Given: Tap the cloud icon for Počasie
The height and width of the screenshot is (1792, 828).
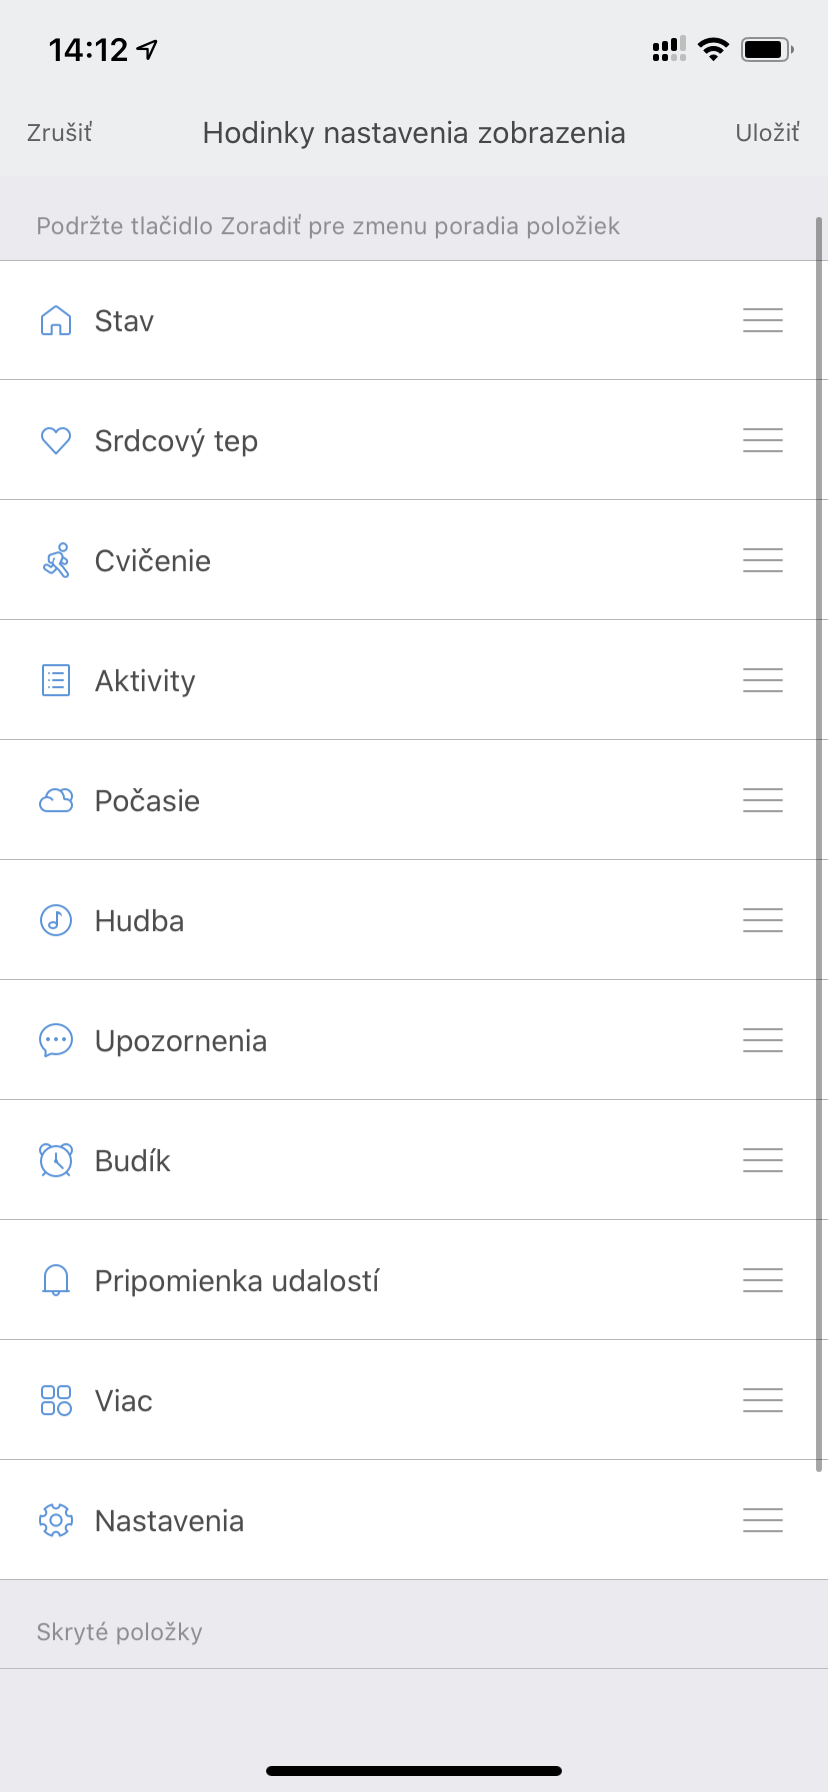Looking at the screenshot, I should (x=56, y=800).
